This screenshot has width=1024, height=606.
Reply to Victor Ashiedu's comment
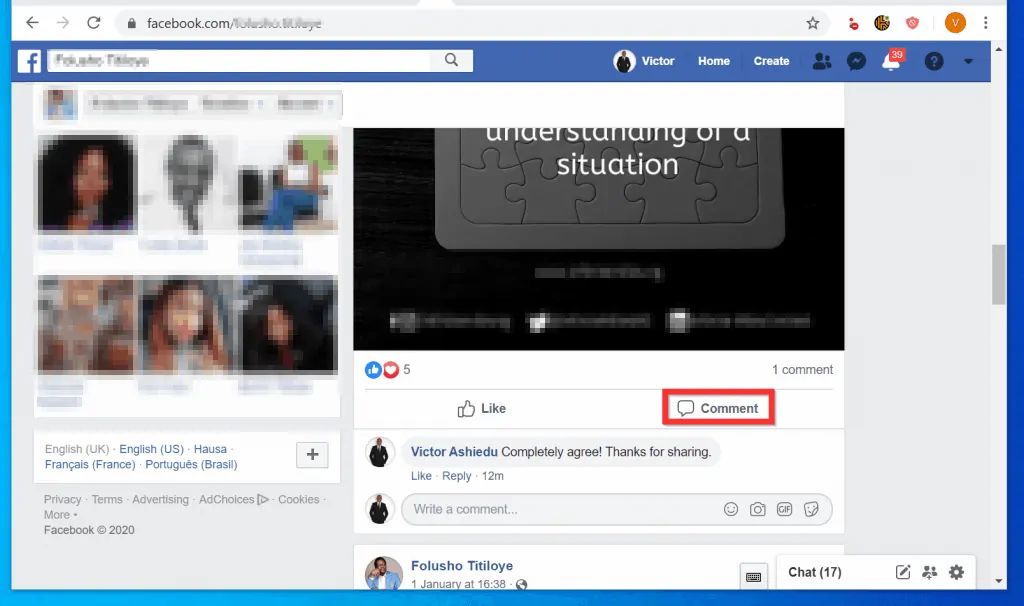[x=456, y=476]
